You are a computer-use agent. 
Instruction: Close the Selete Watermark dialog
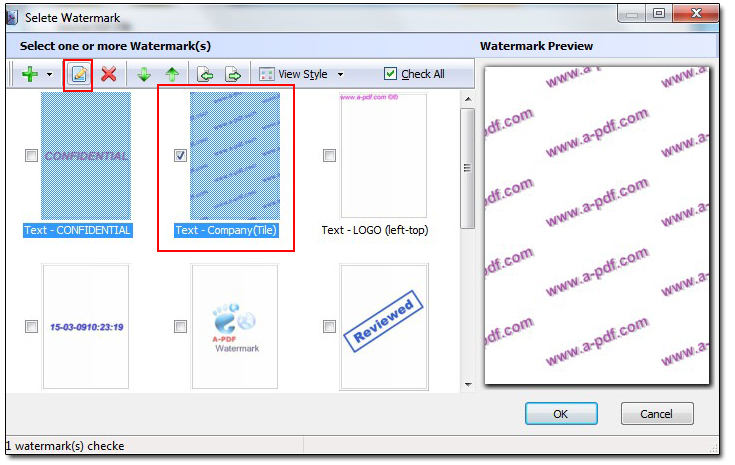[x=696, y=13]
